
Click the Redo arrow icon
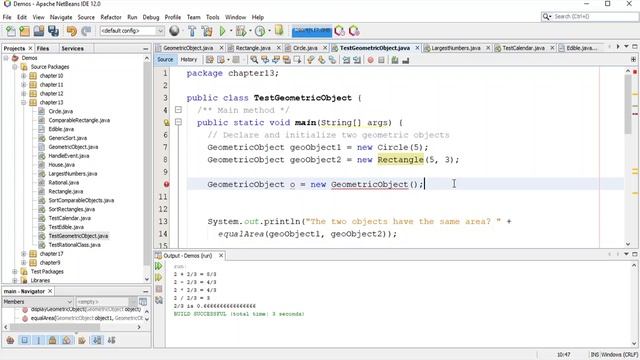(86, 31)
